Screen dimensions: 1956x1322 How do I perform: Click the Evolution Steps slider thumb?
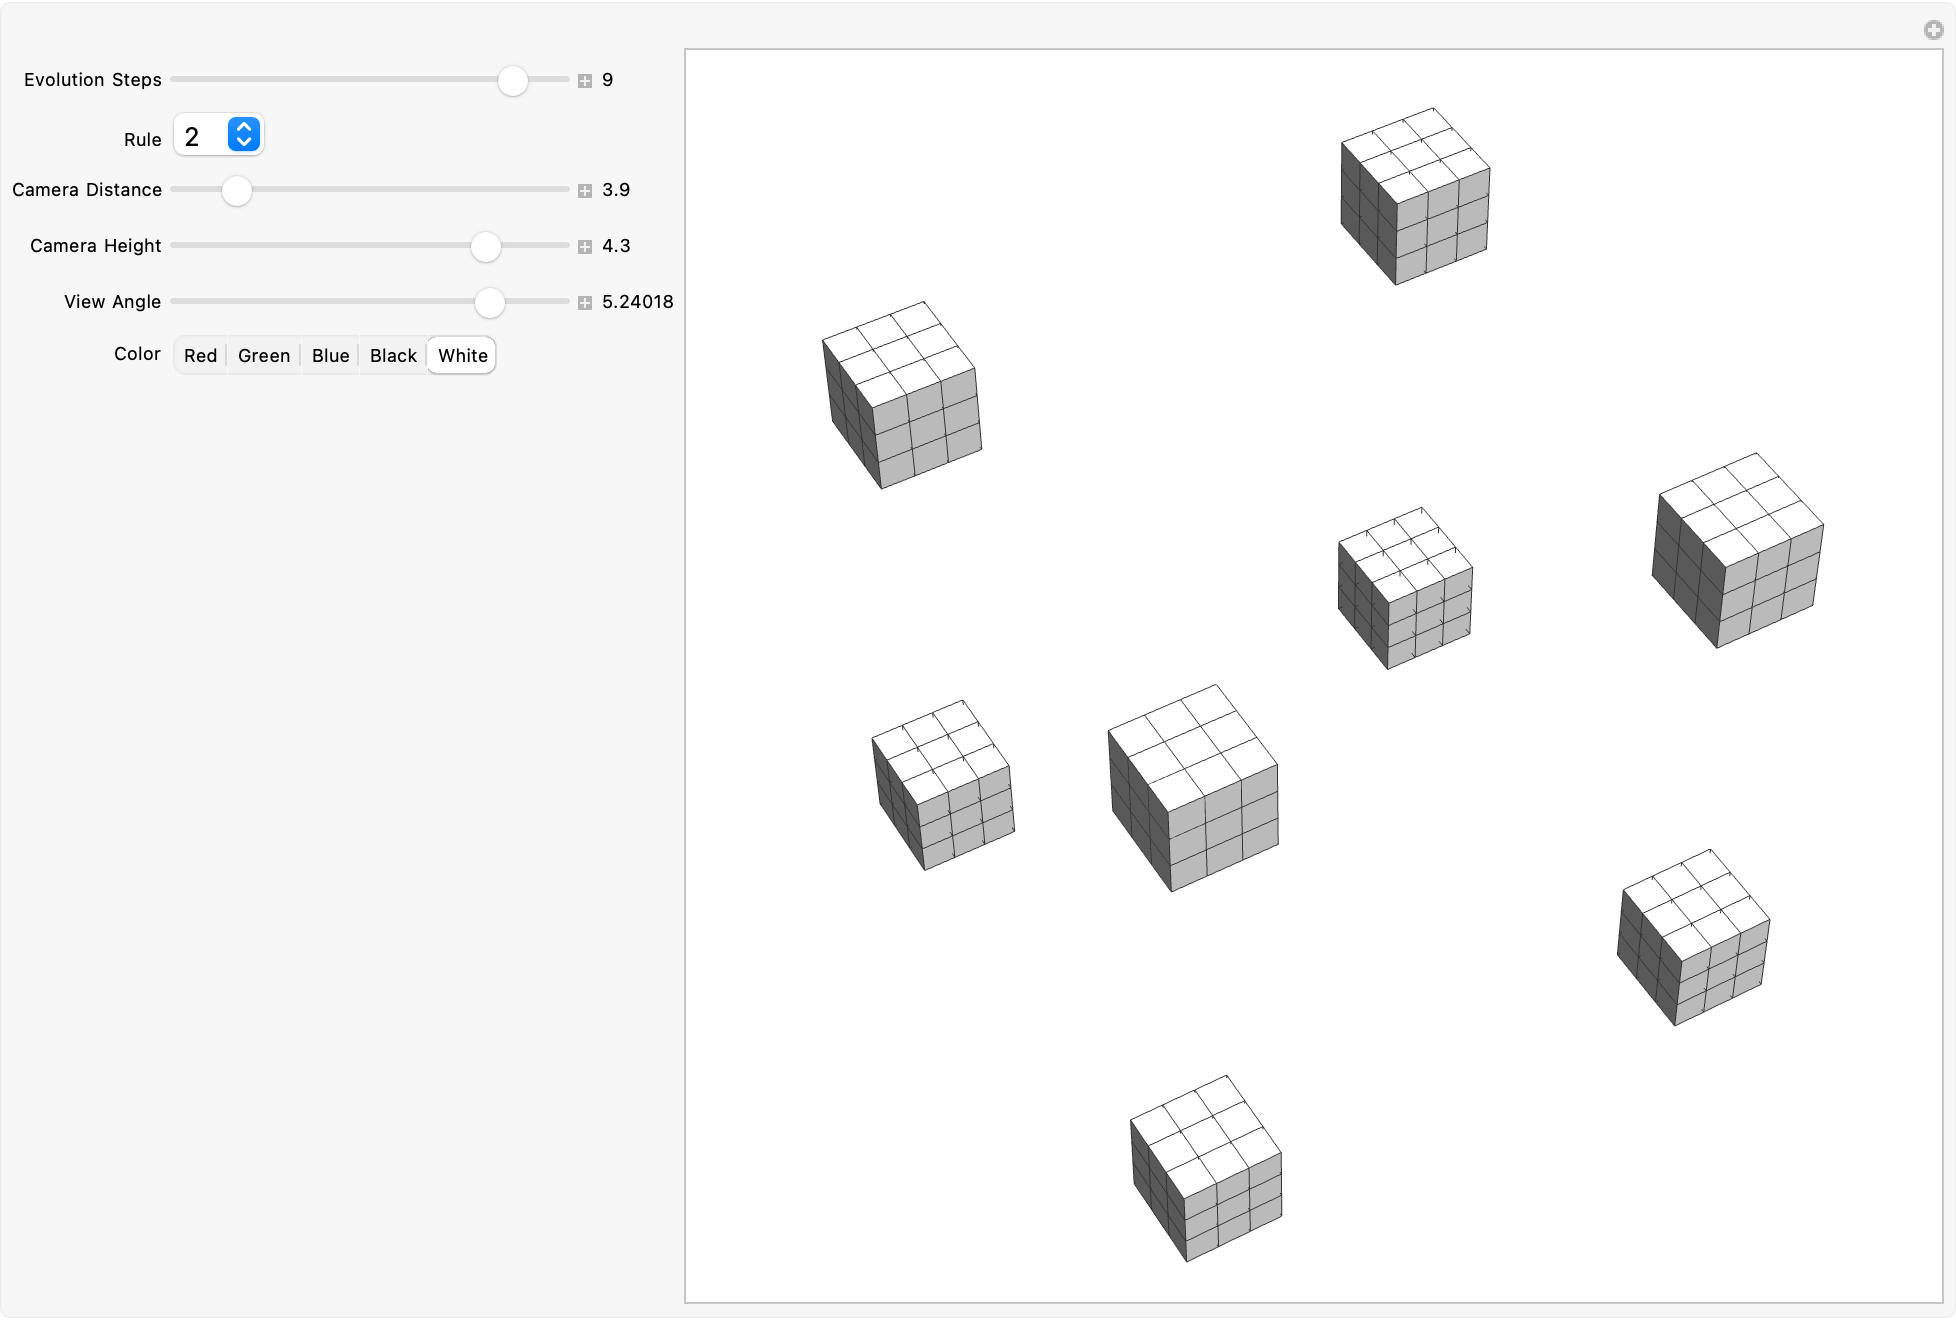click(x=512, y=81)
